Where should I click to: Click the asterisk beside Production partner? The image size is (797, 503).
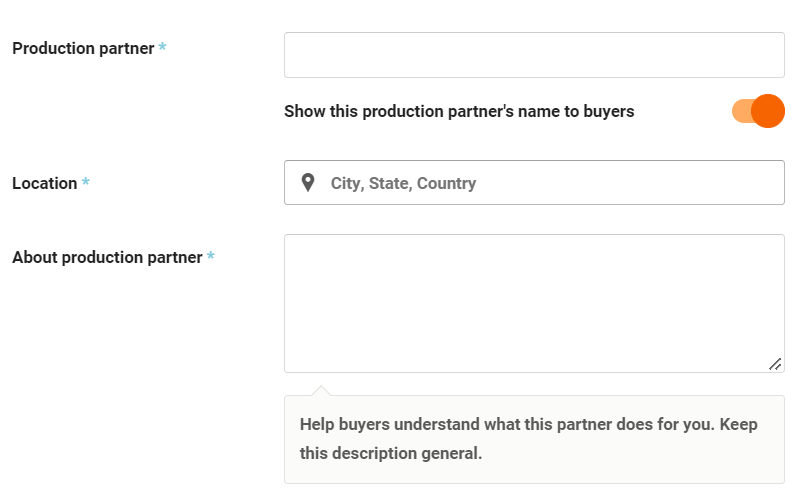163,47
